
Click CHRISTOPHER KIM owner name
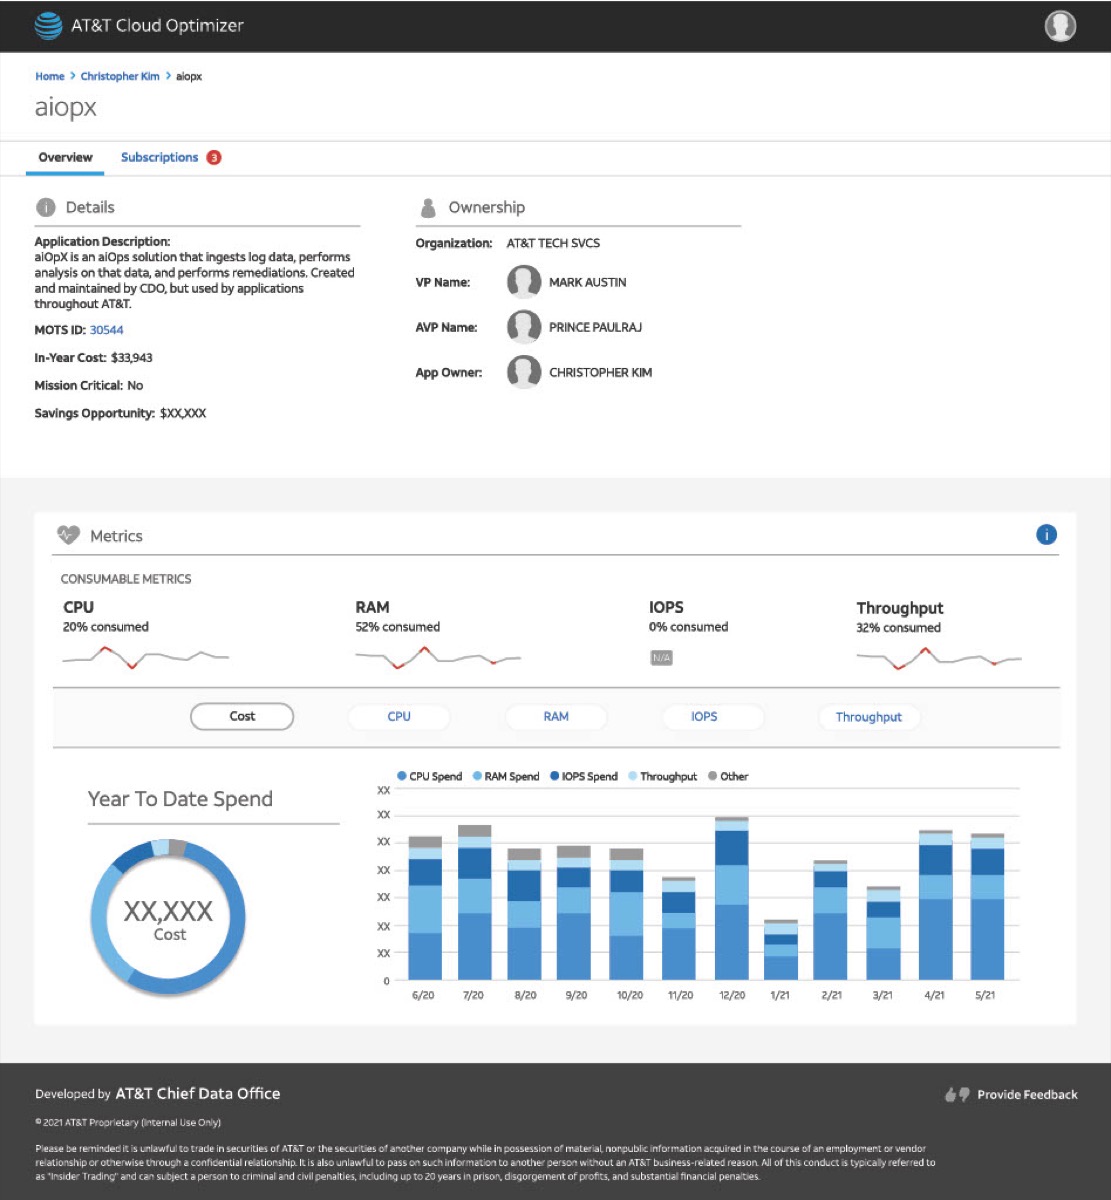pos(600,373)
